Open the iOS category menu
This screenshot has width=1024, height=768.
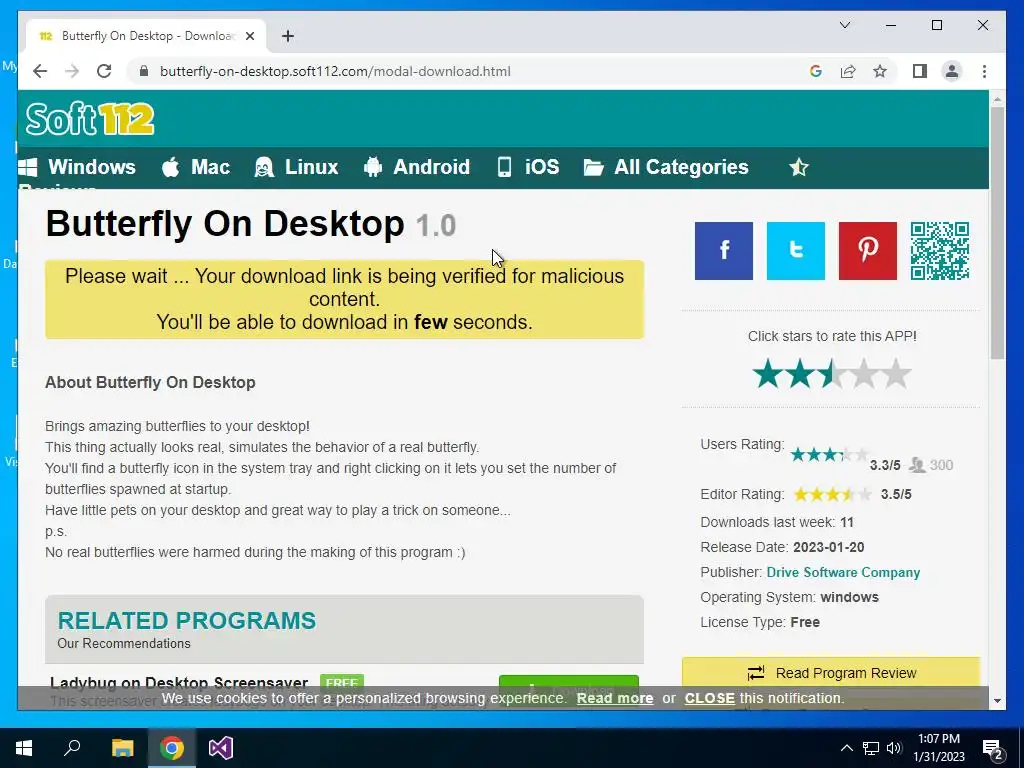(528, 167)
